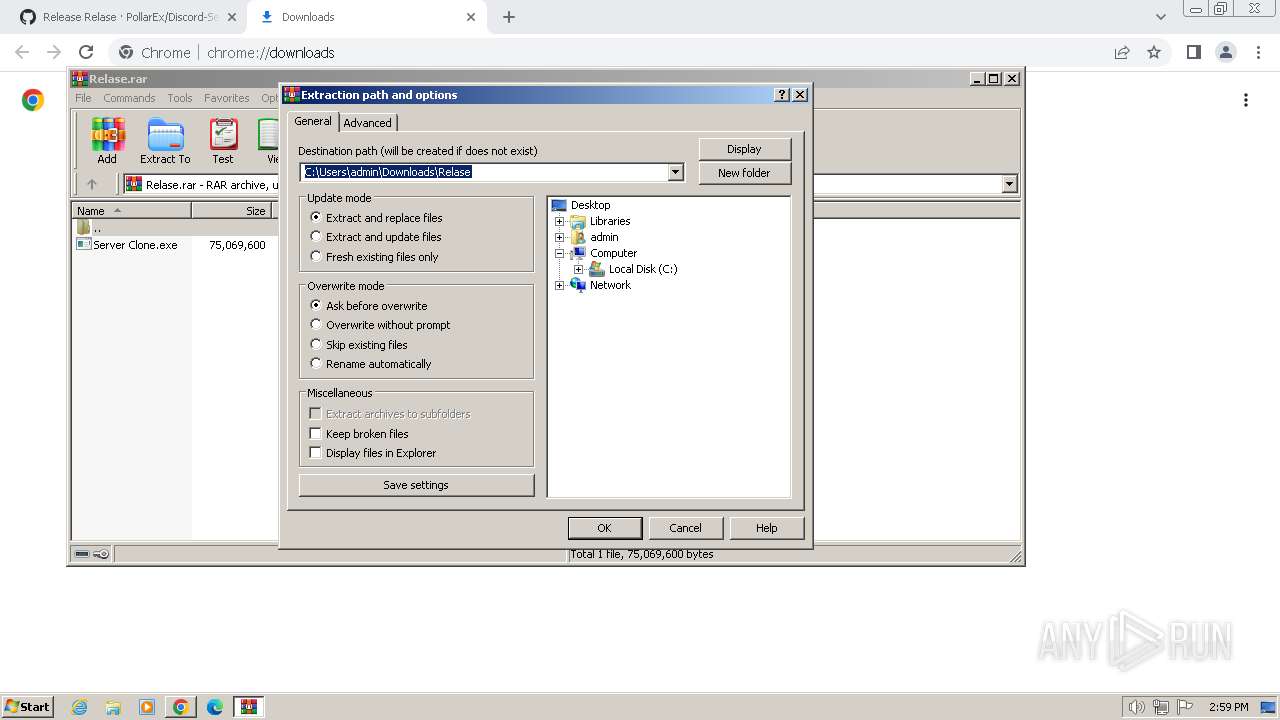Image resolution: width=1280 pixels, height=720 pixels.
Task: Close the Downloads tab
Action: [472, 17]
